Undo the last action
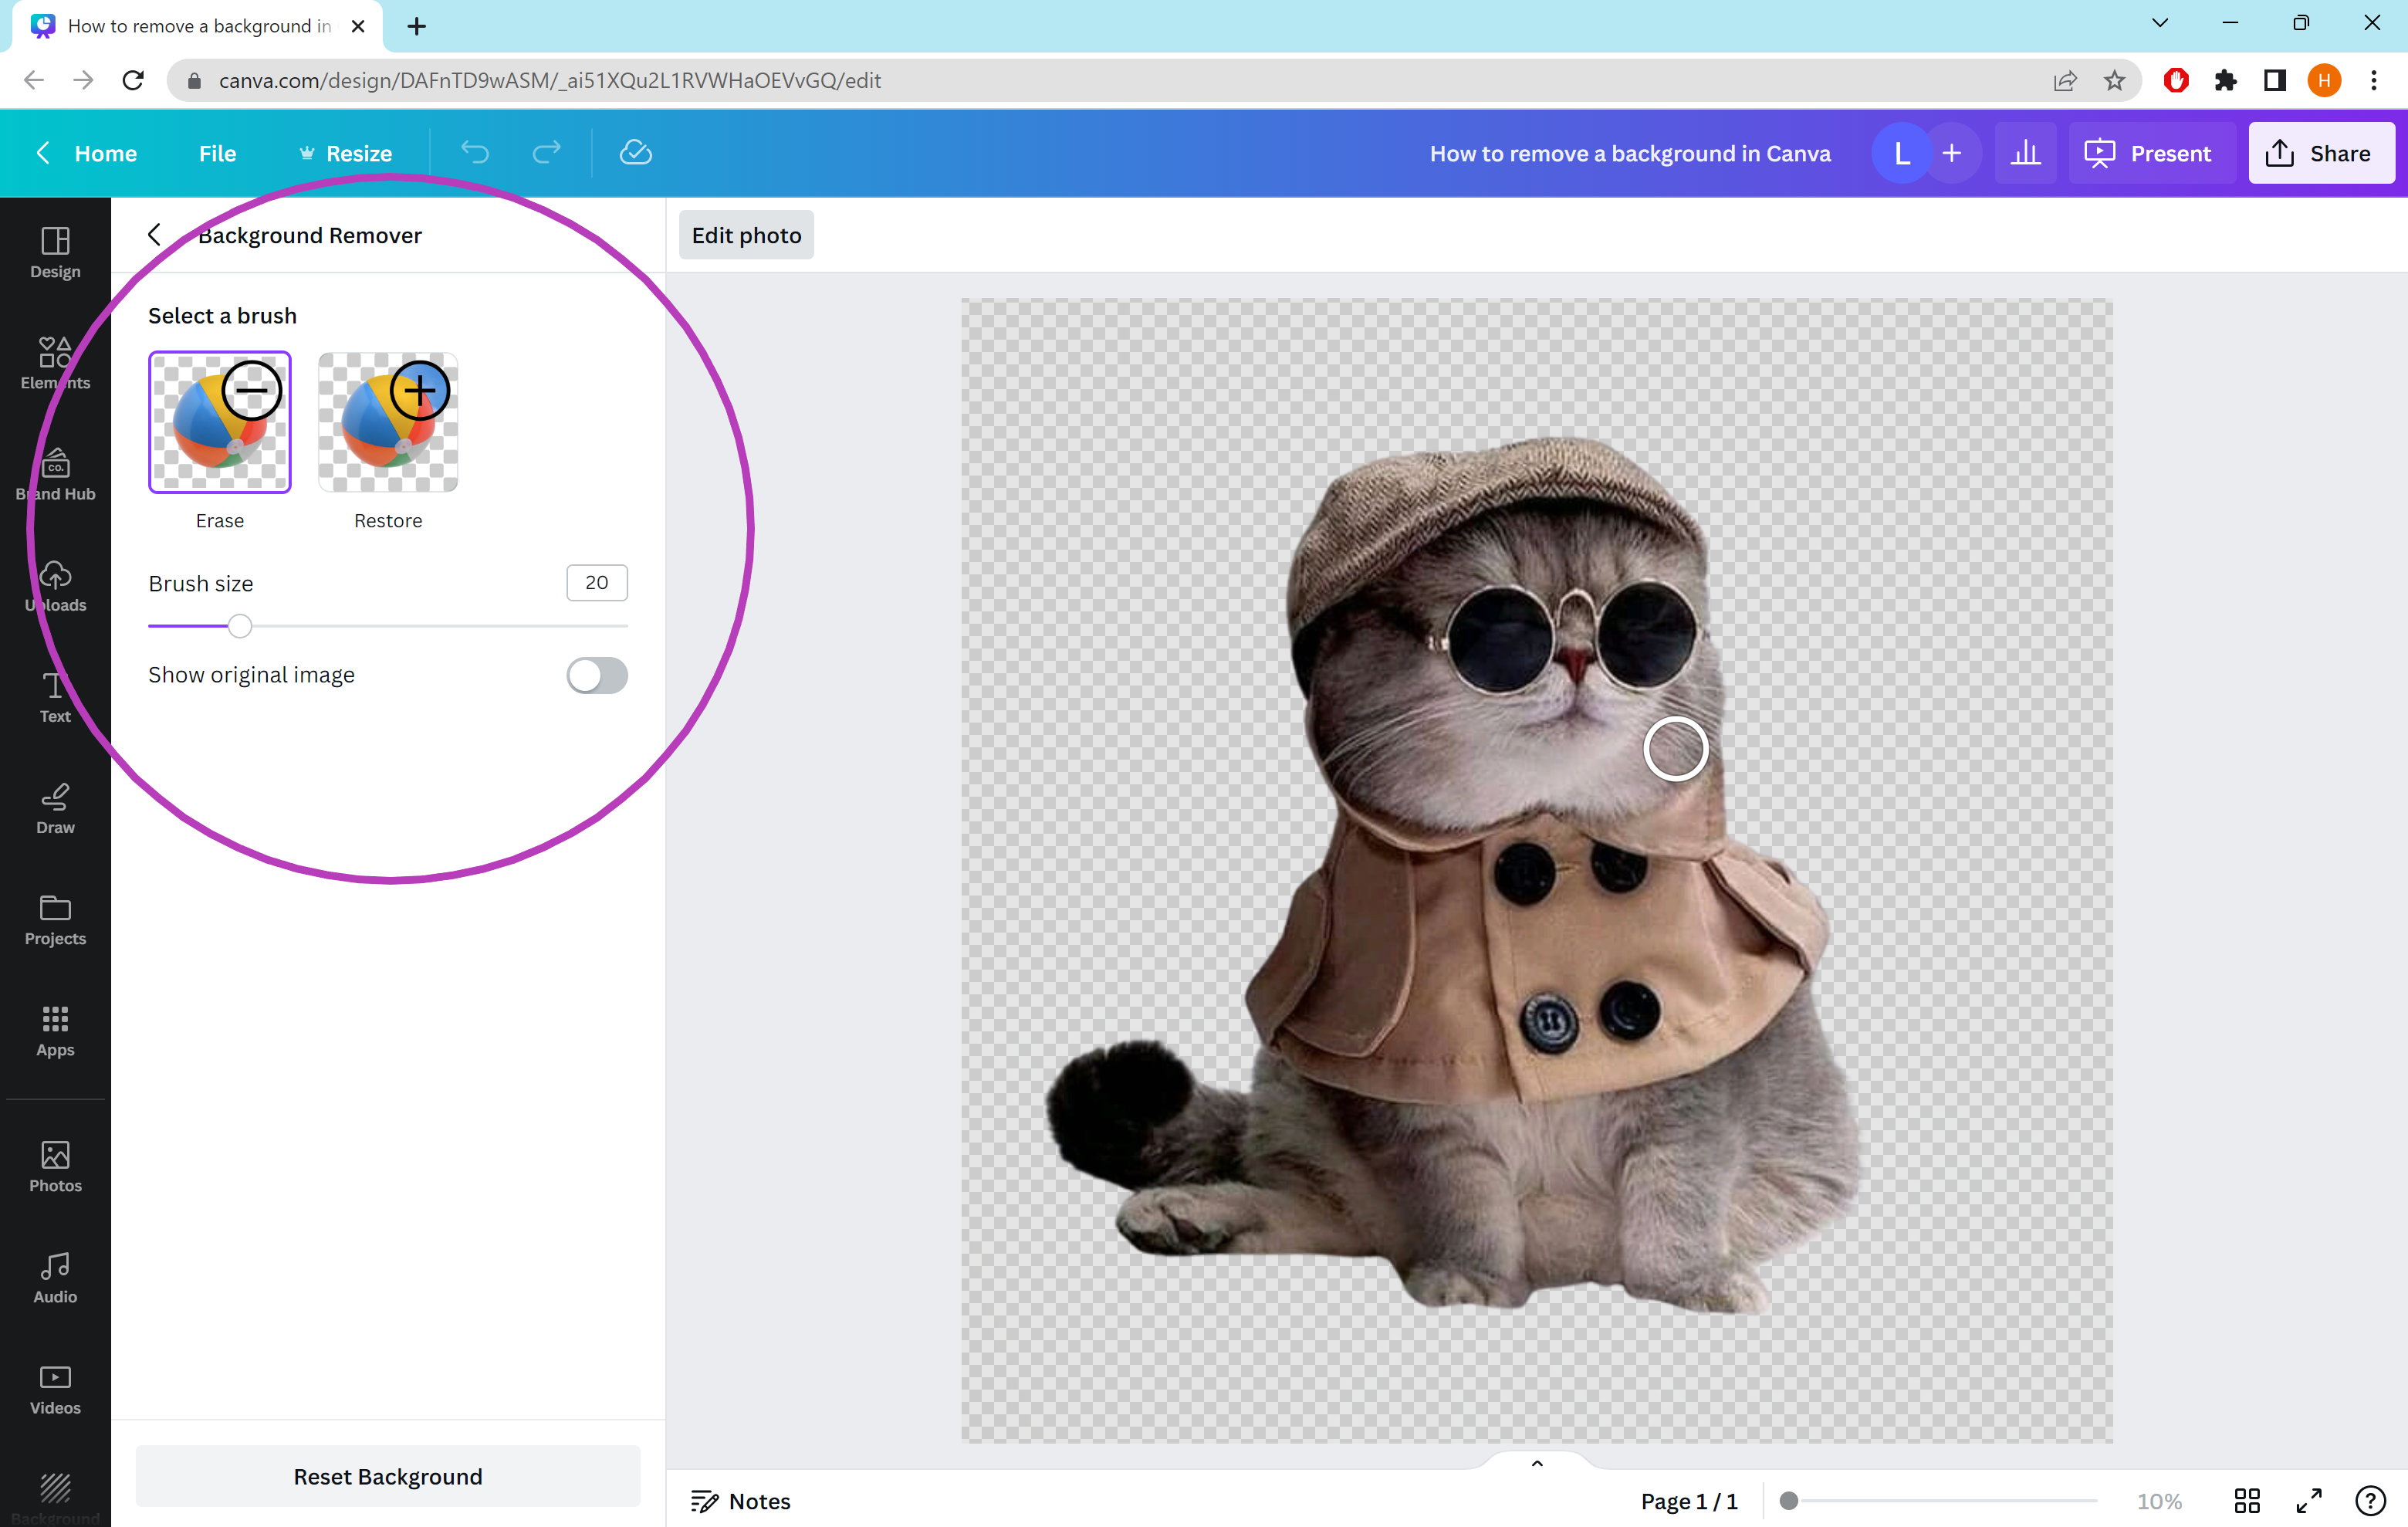This screenshot has height=1527, width=2408. click(475, 153)
